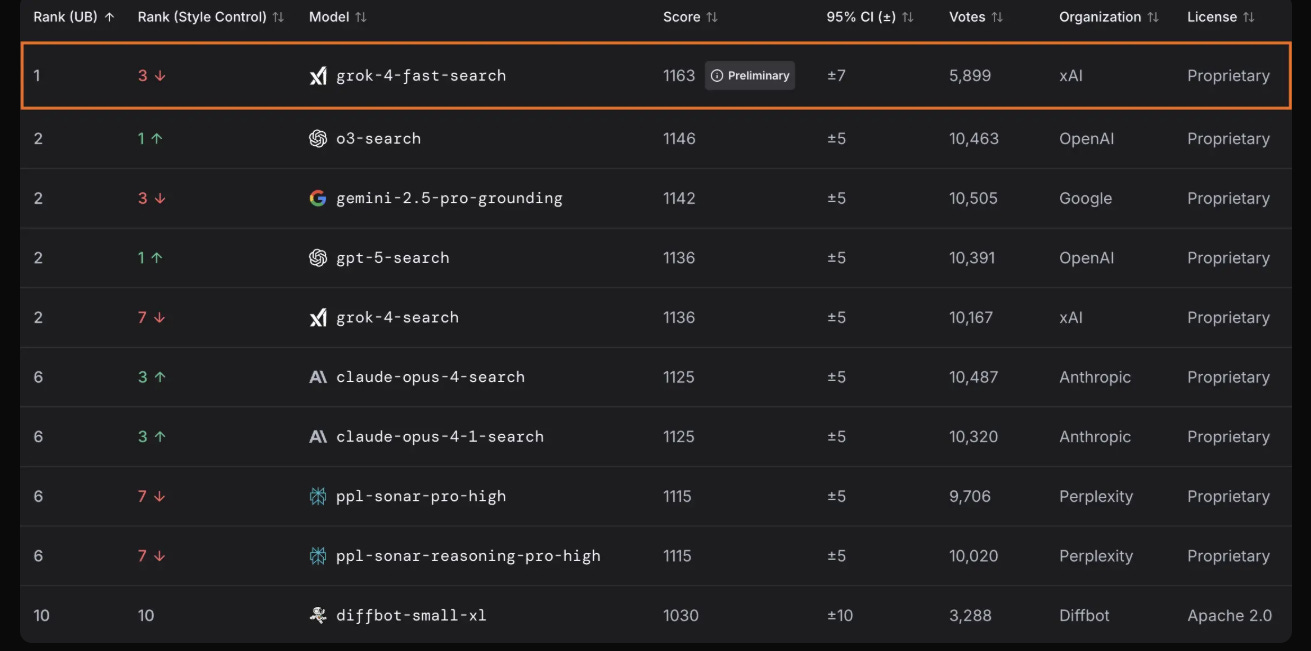Sort by the Organization column header

[1109, 17]
